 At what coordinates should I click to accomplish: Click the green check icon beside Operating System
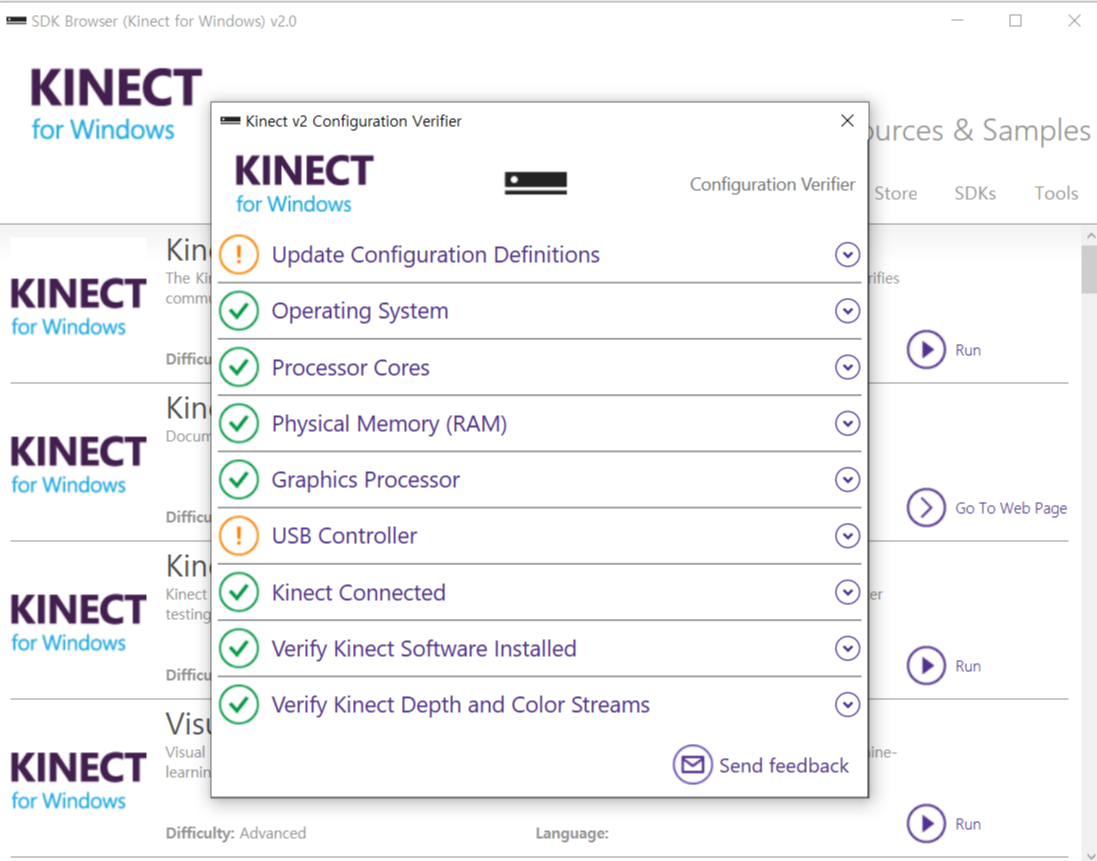(x=239, y=311)
